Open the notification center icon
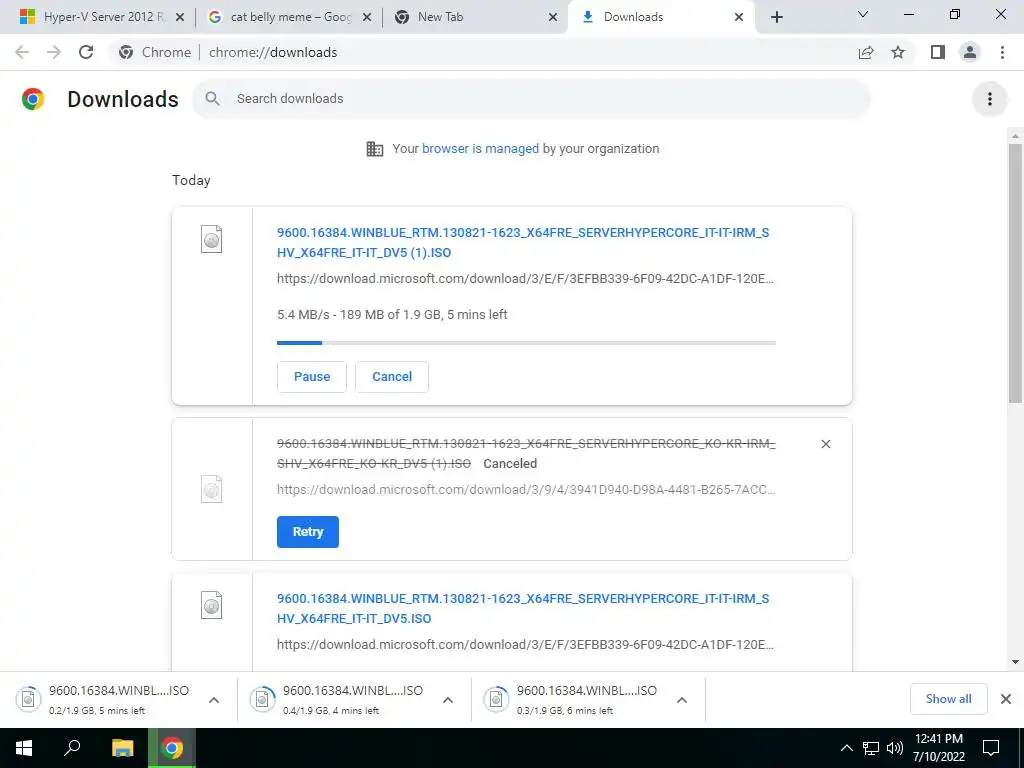Image resolution: width=1024 pixels, height=768 pixels. click(991, 748)
